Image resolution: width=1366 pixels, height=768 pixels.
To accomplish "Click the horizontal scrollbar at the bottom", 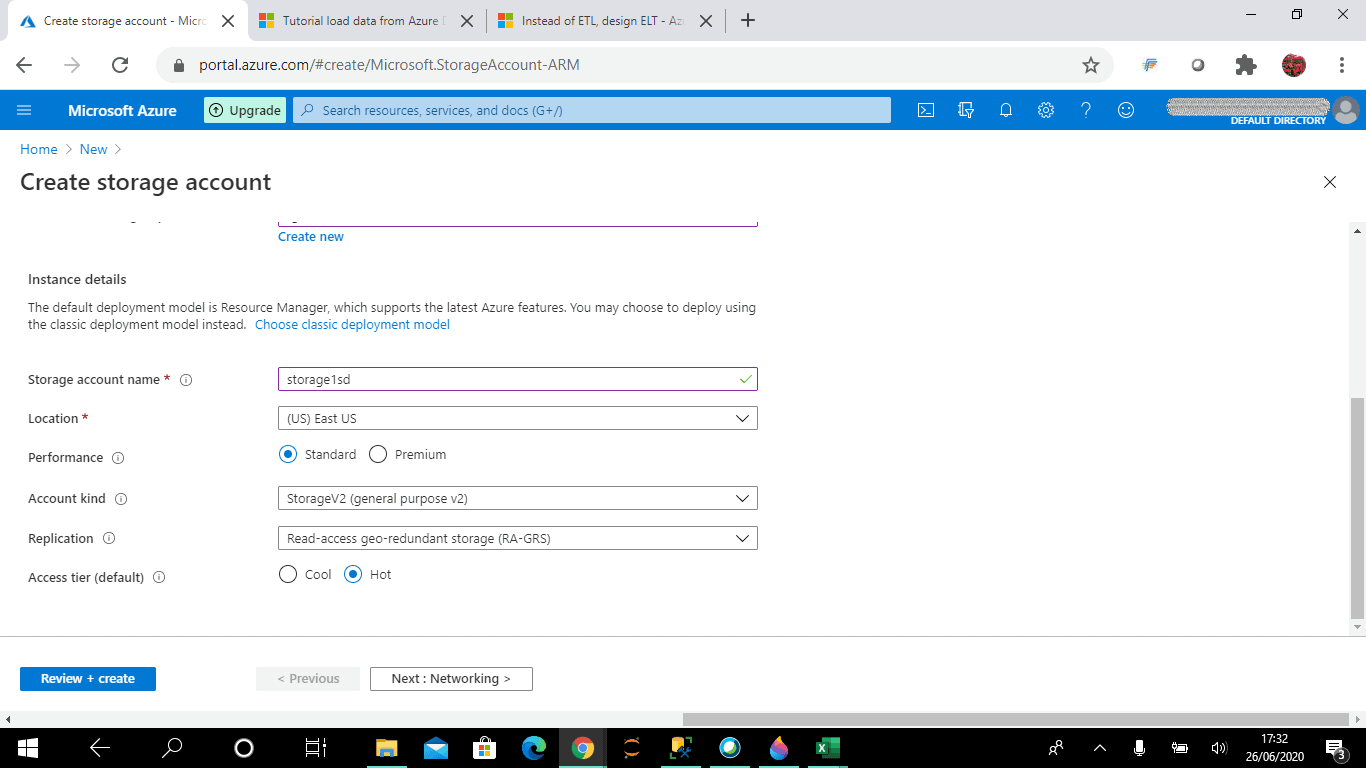I will pyautogui.click(x=1016, y=719).
